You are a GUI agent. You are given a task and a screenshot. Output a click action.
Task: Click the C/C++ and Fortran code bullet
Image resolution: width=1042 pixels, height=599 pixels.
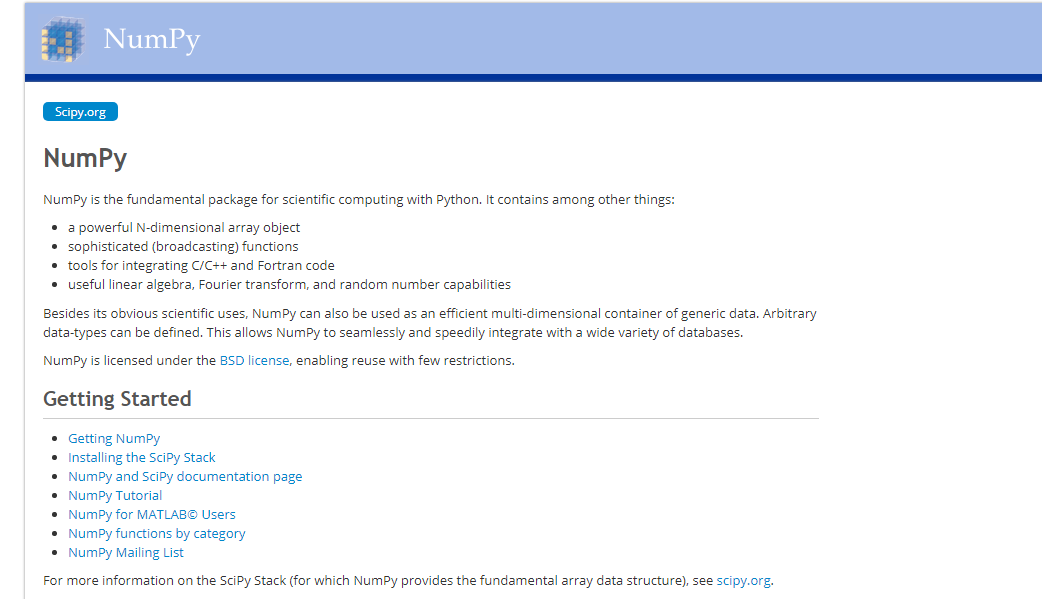(x=201, y=265)
